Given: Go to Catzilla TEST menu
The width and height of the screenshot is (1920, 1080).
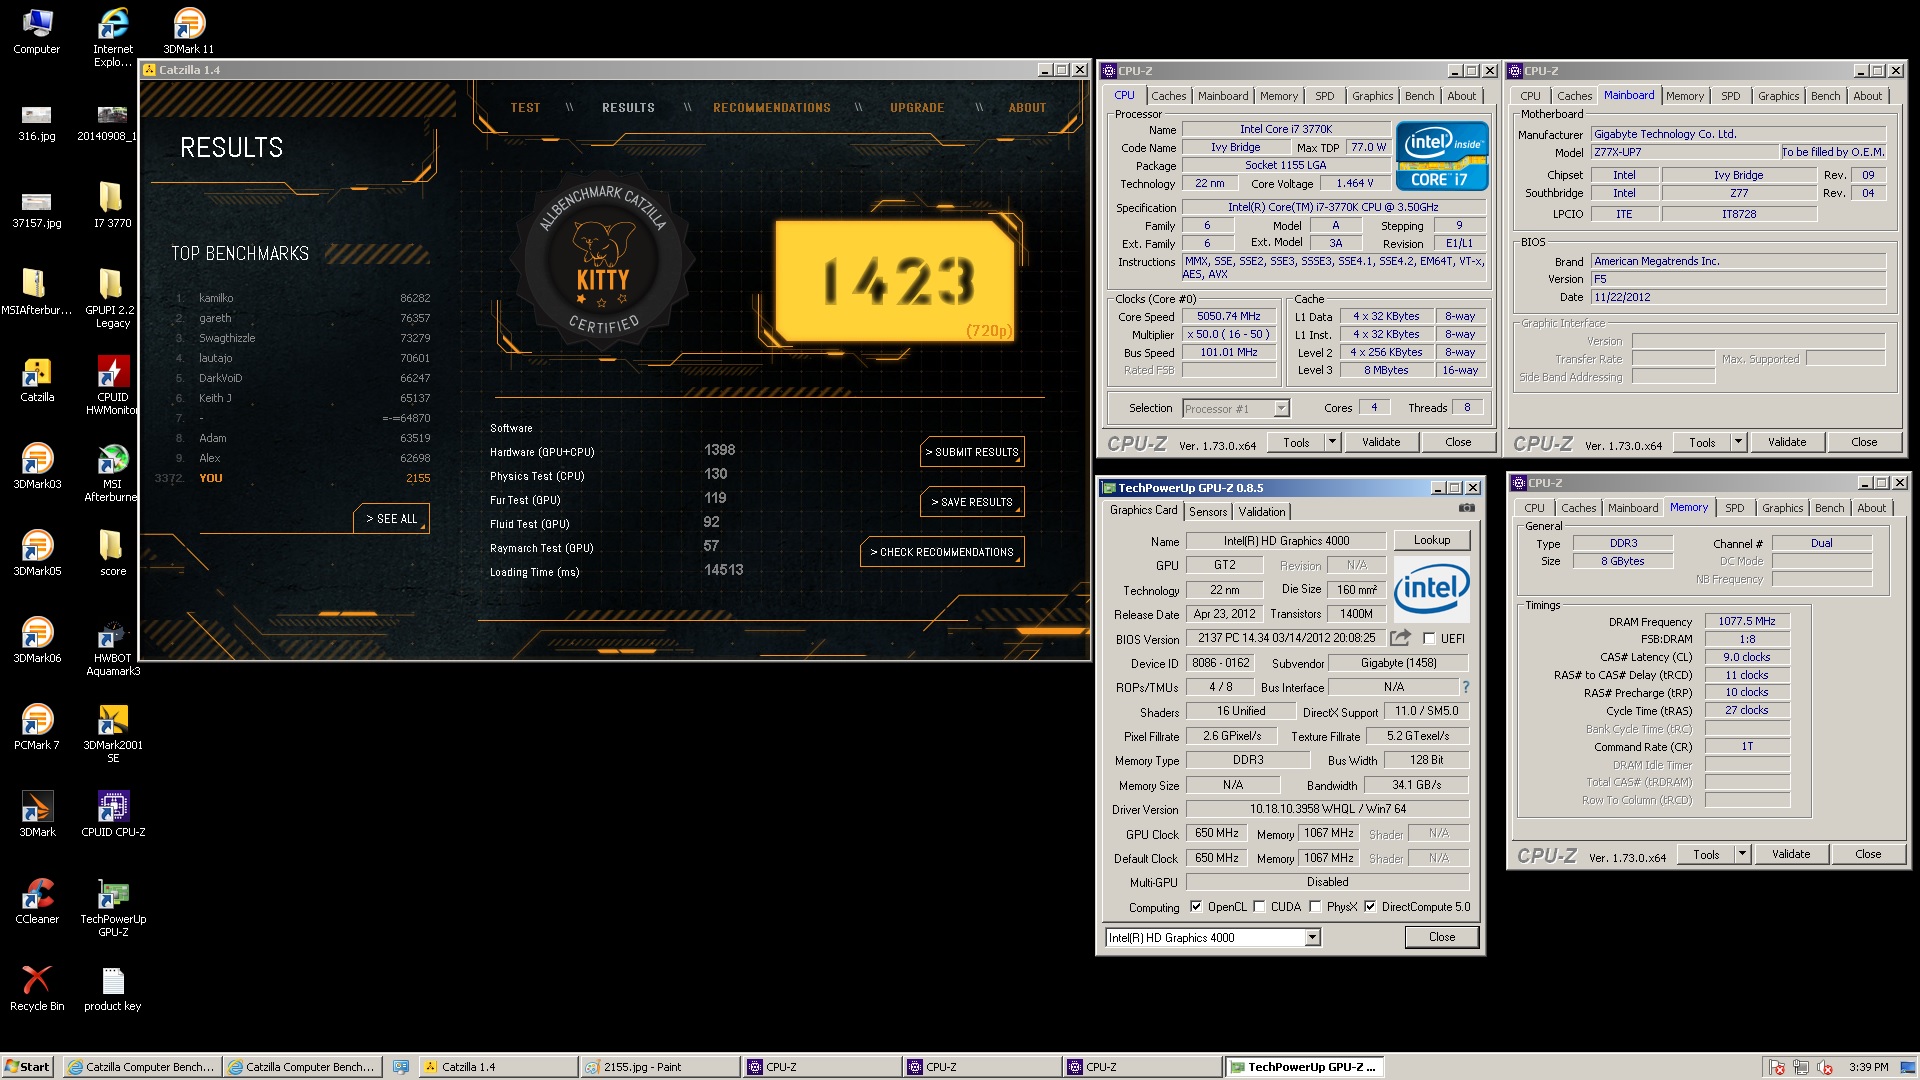Looking at the screenshot, I should tap(525, 107).
